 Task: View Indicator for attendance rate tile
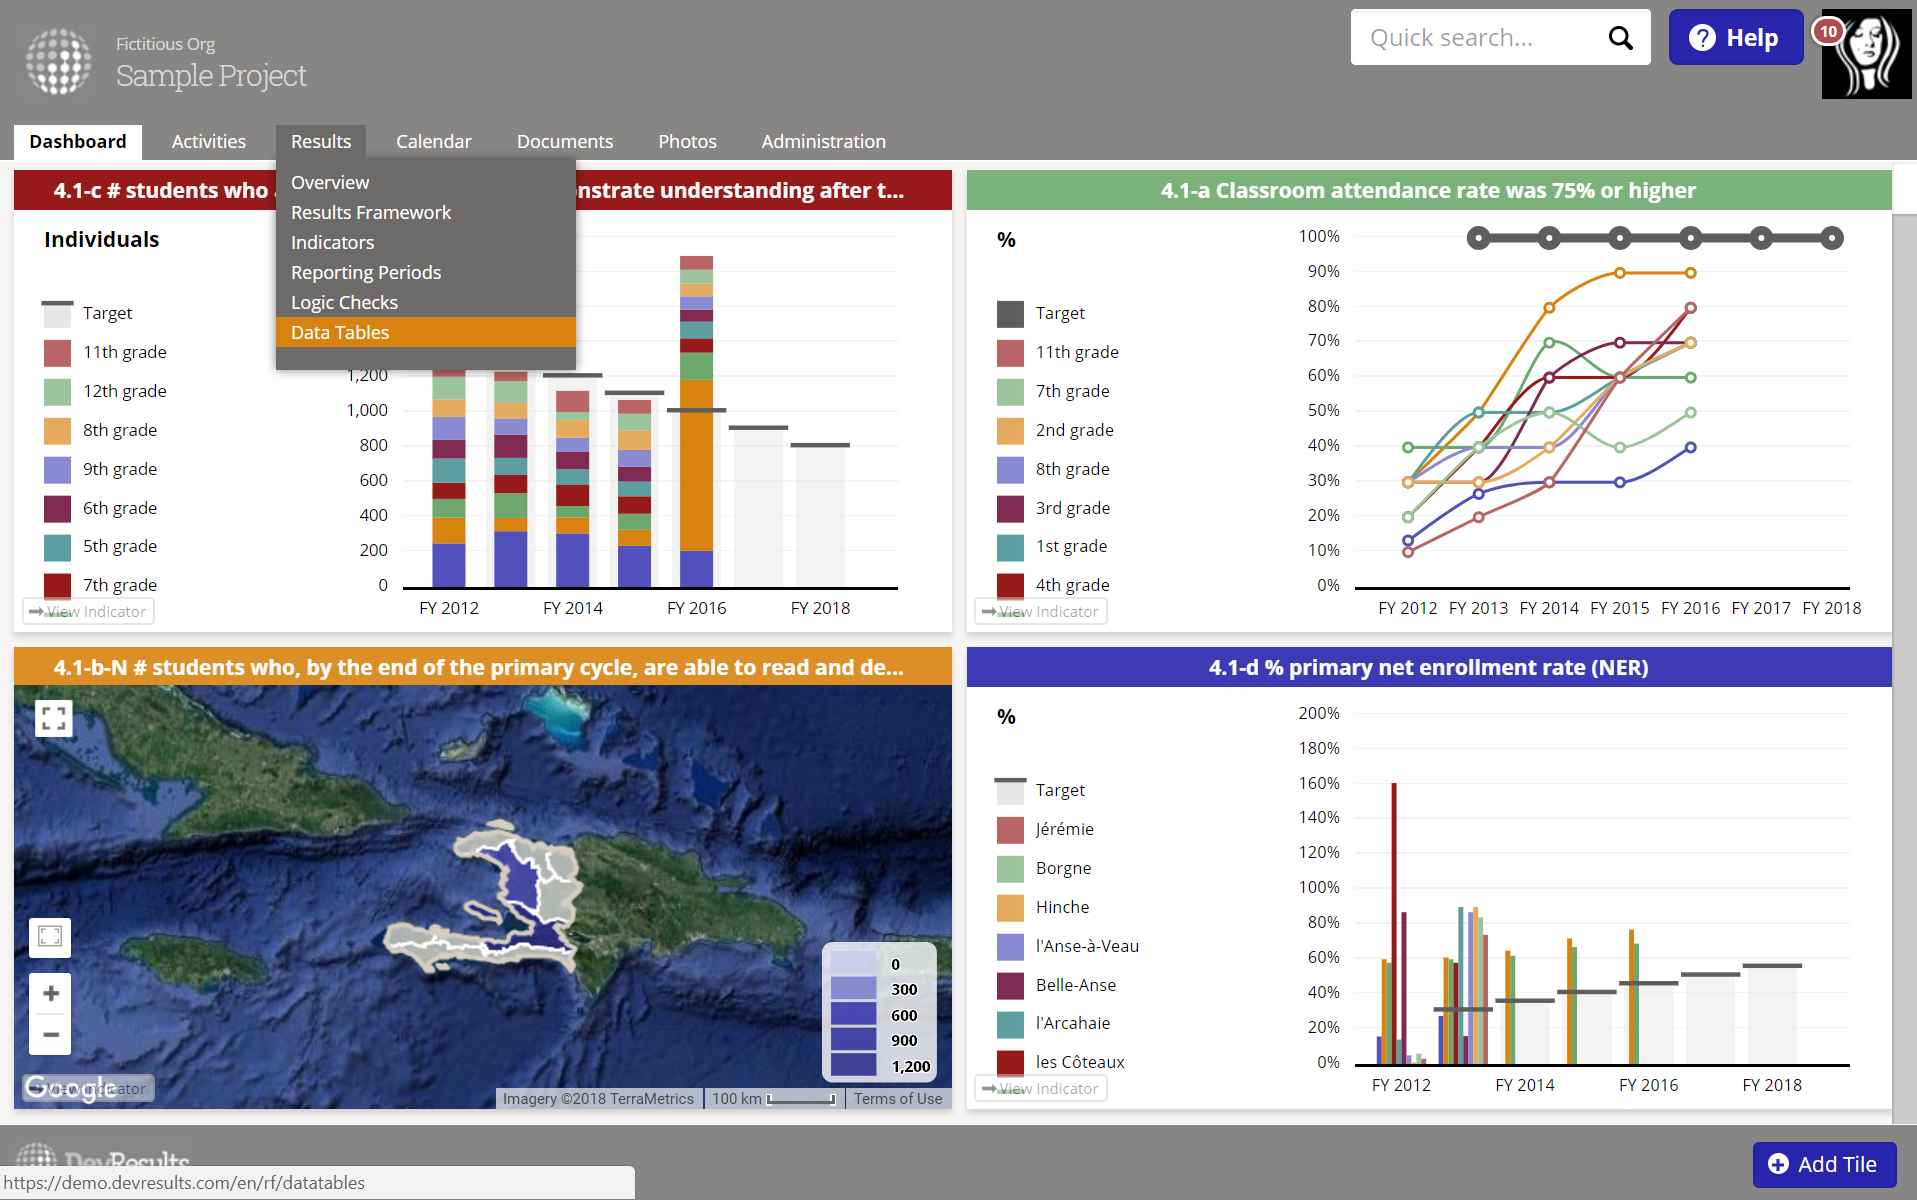pyautogui.click(x=1041, y=611)
